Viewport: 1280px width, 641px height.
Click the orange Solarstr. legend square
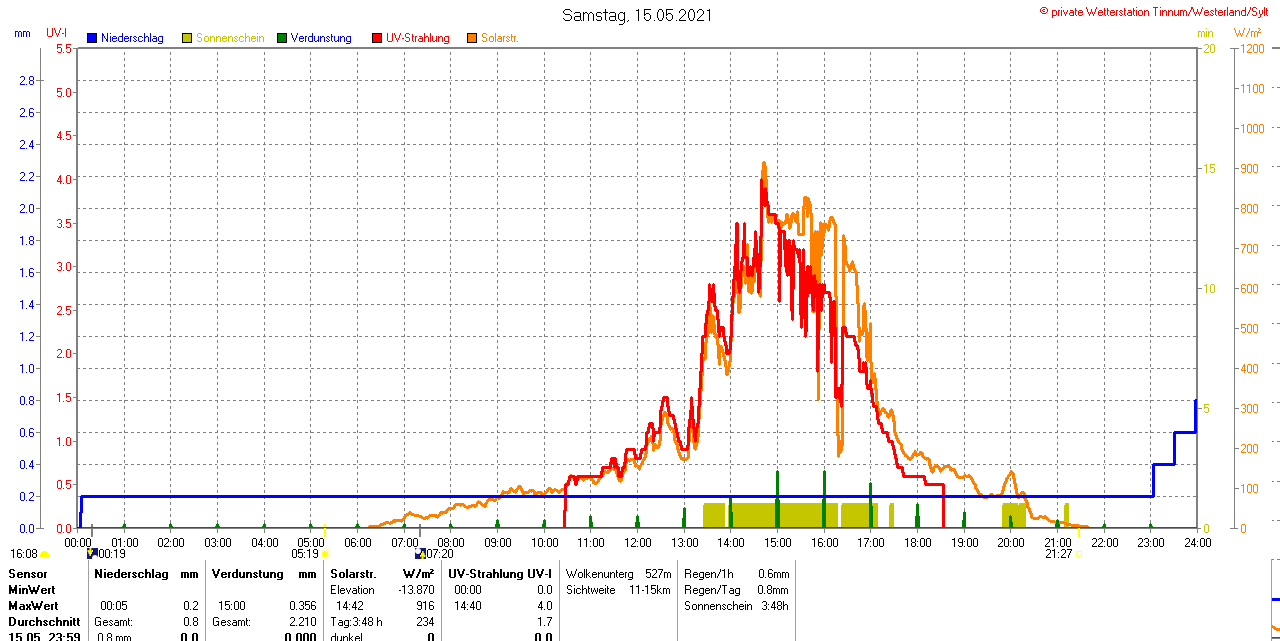[472, 38]
